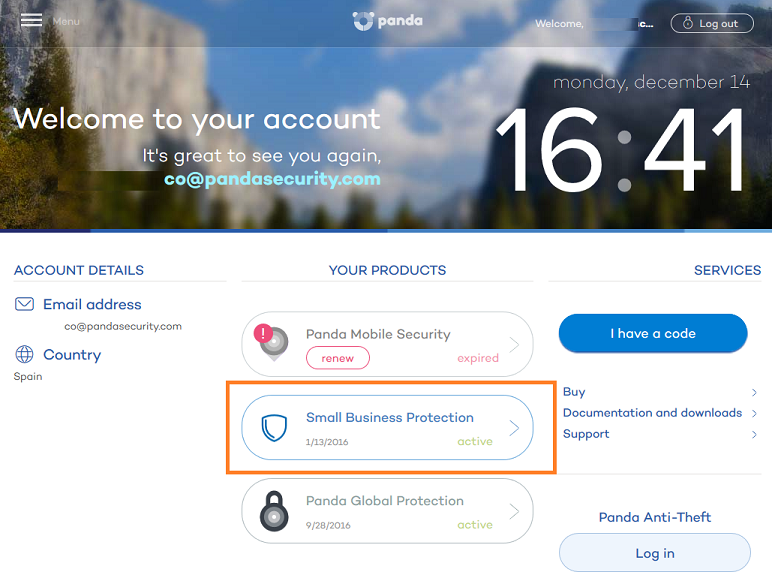Click the SERVICES heading
This screenshot has height=575, width=772.
pyautogui.click(x=727, y=270)
